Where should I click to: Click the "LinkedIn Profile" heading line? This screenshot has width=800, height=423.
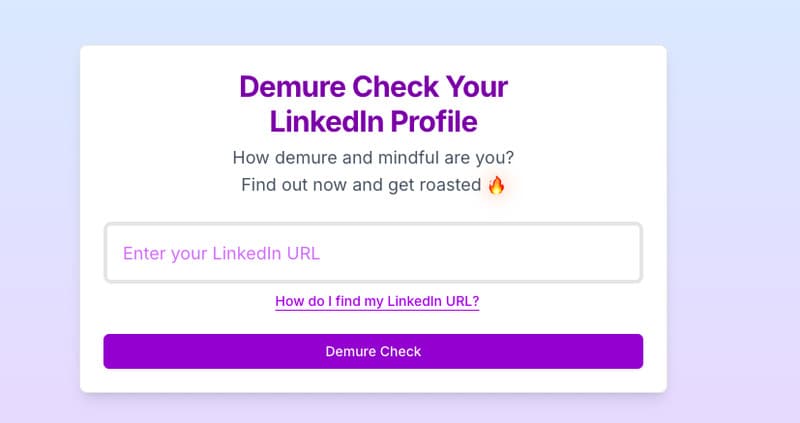coord(373,122)
